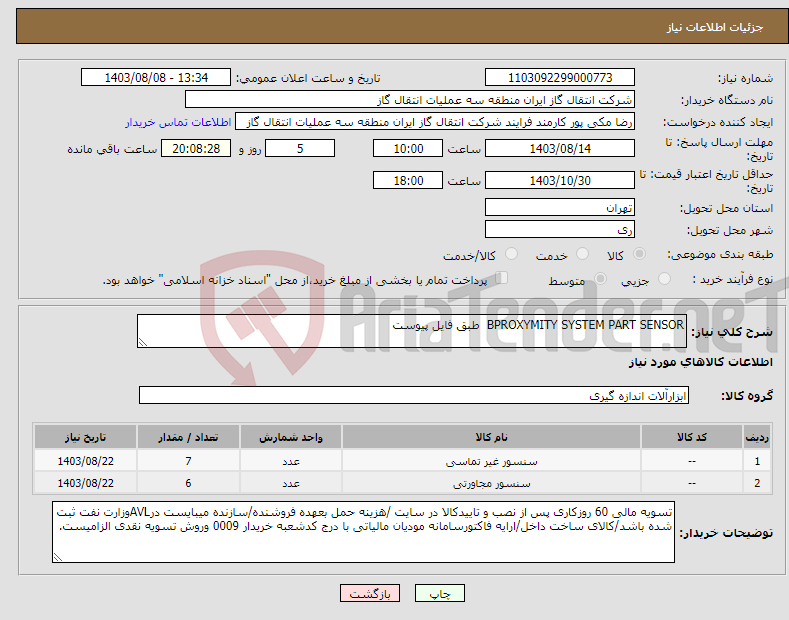Click the buyer notes textarea
This screenshot has width=789, height=620.
point(363,532)
